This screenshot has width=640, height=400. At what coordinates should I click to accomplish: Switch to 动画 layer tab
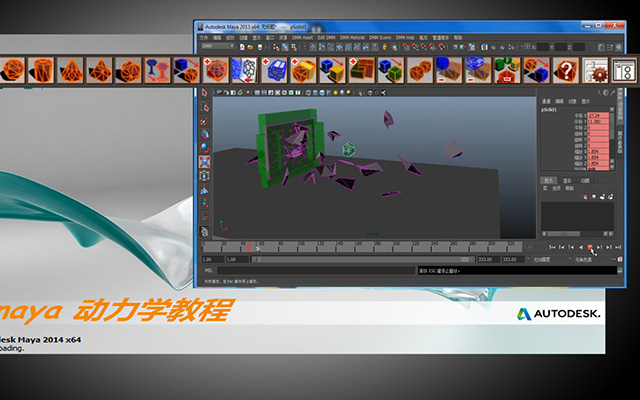point(585,180)
